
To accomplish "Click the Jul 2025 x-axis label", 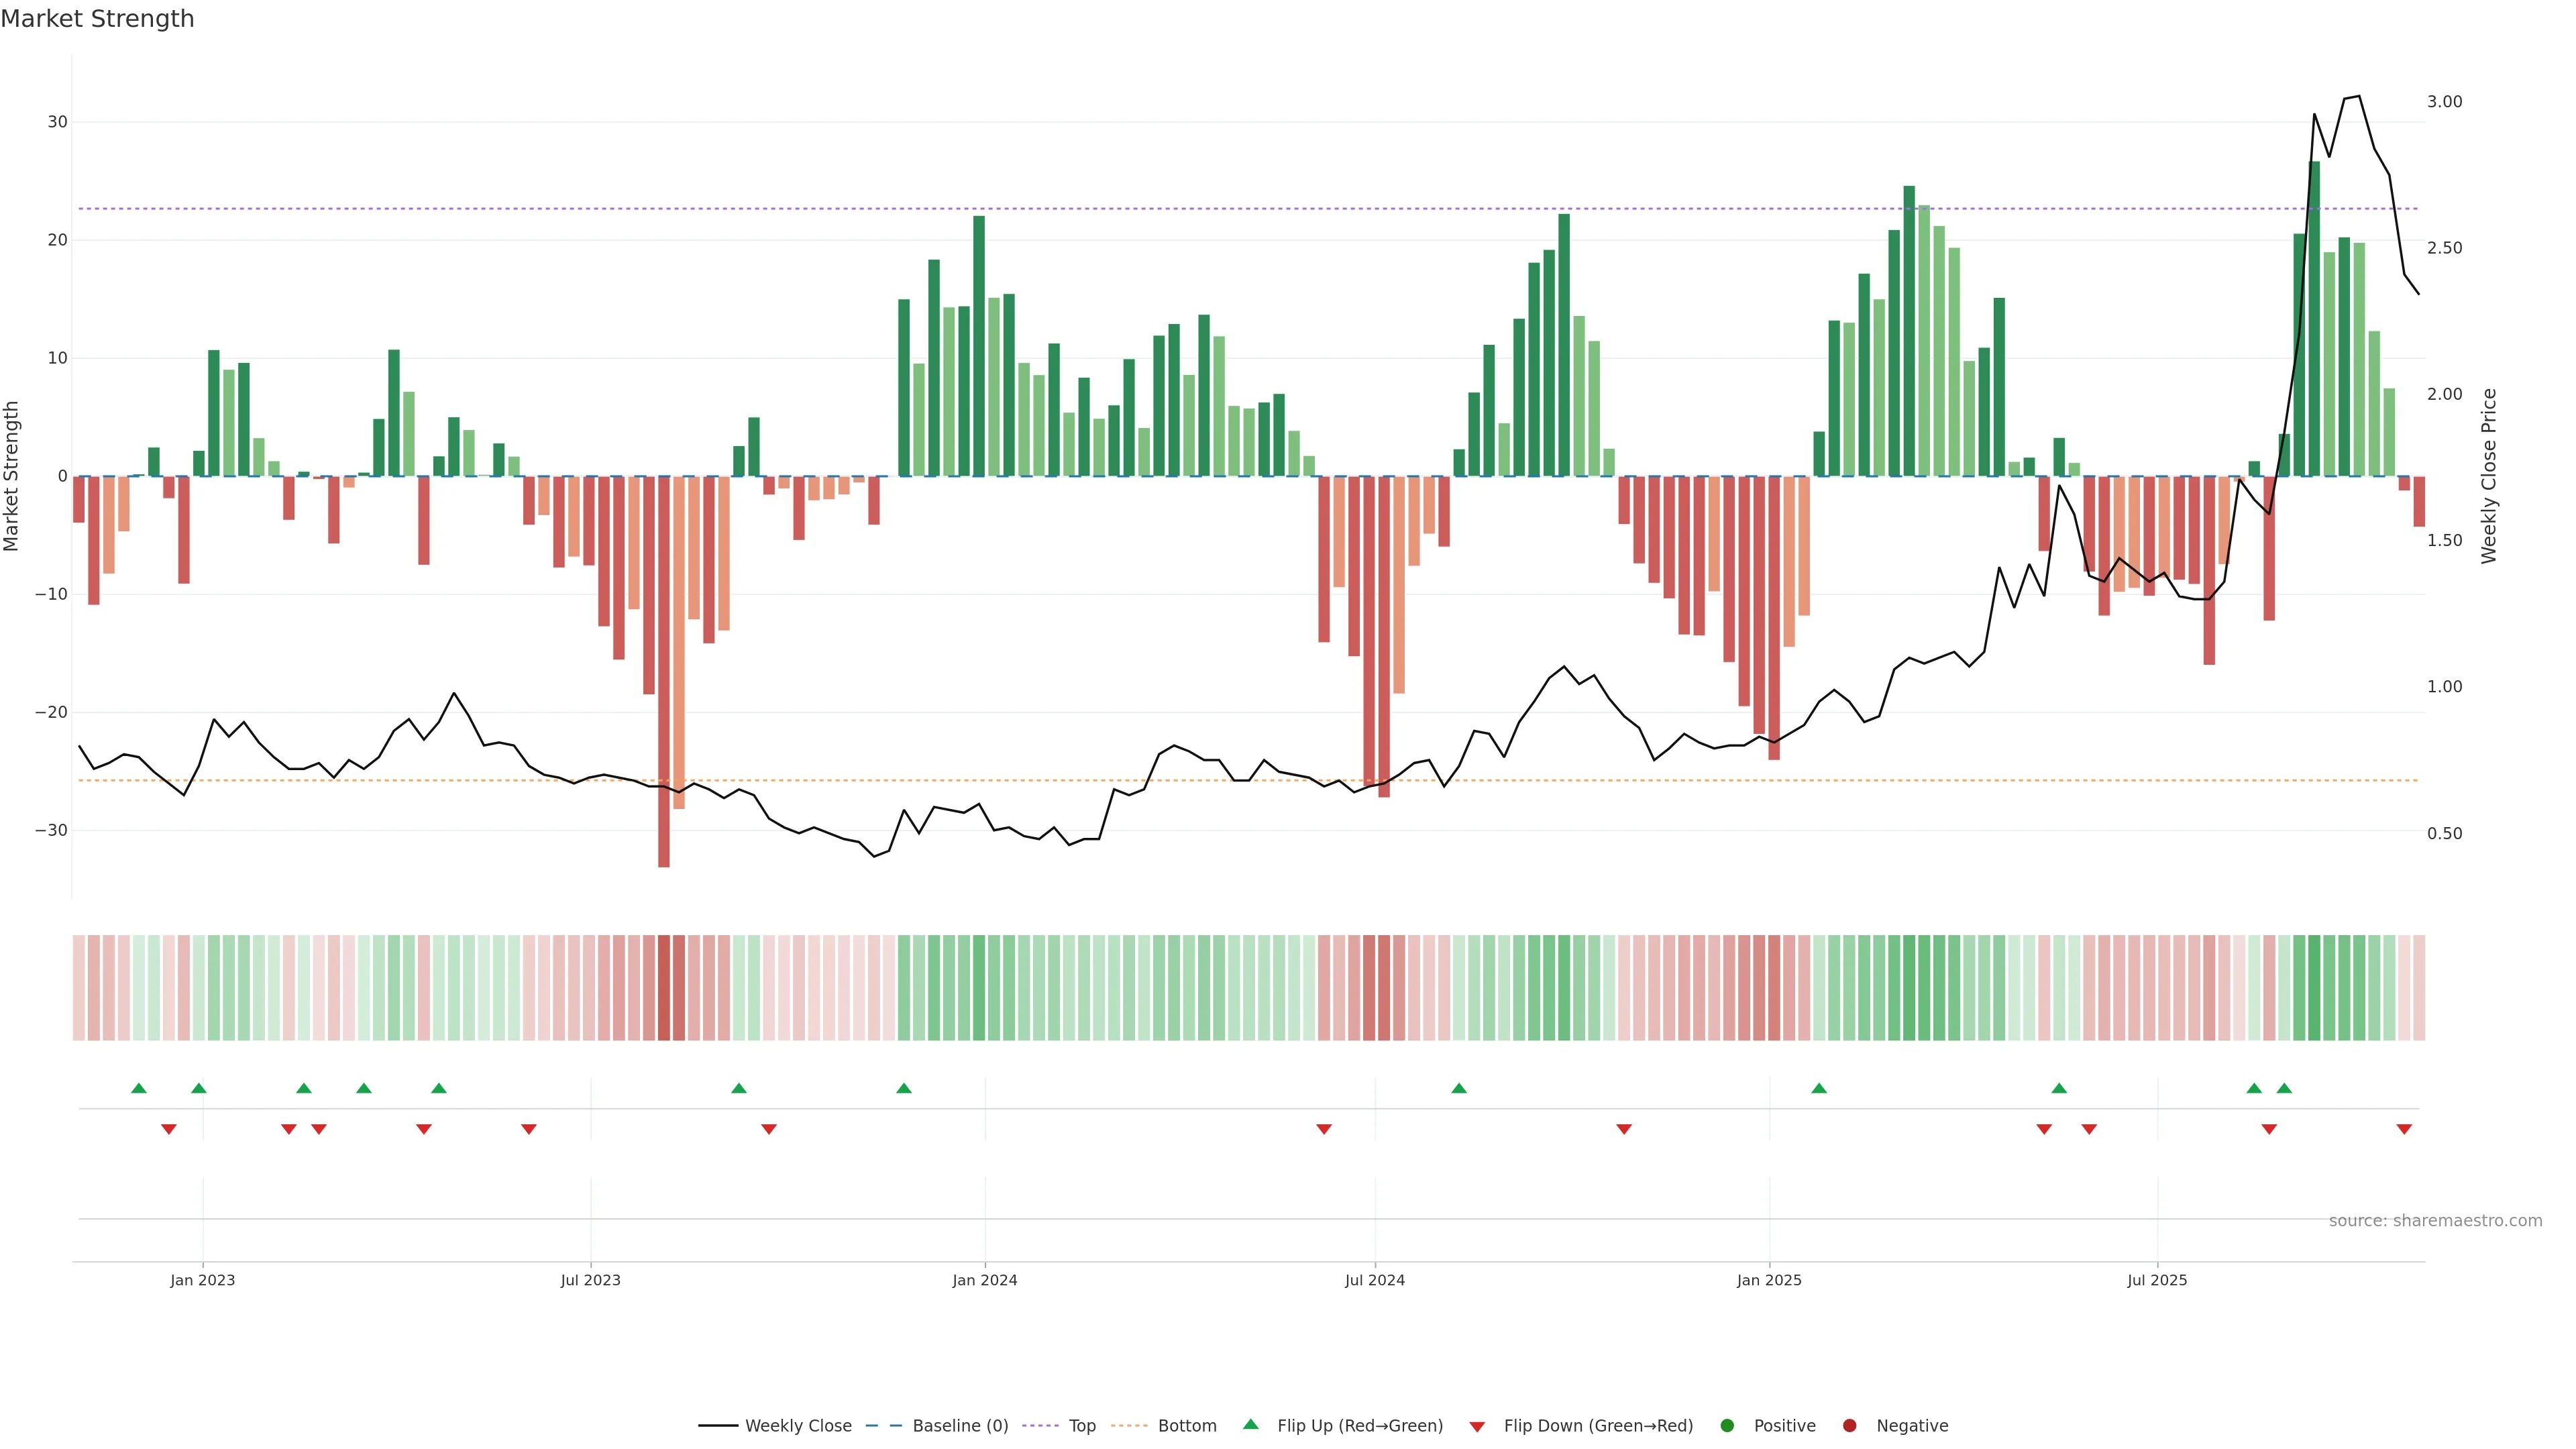I will click(x=2157, y=1280).
